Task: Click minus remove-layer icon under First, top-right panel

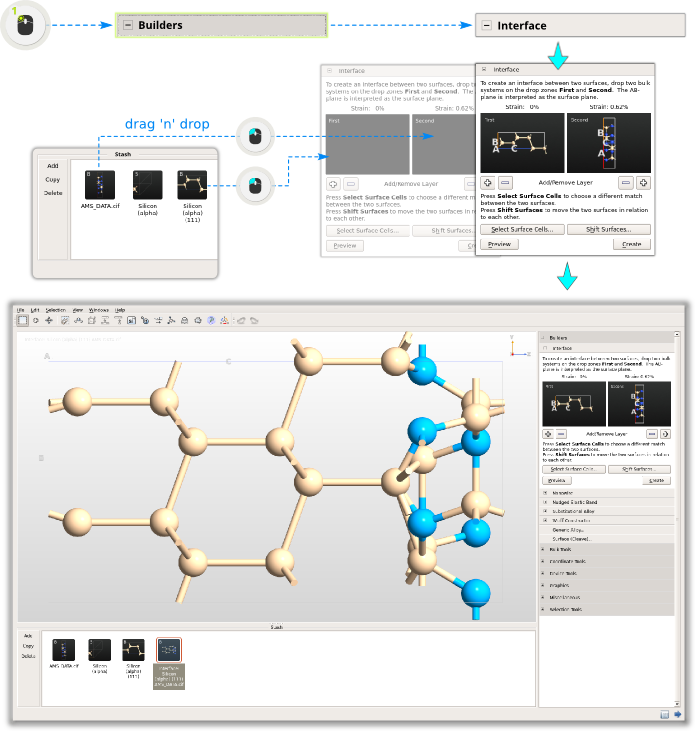Action: click(505, 183)
